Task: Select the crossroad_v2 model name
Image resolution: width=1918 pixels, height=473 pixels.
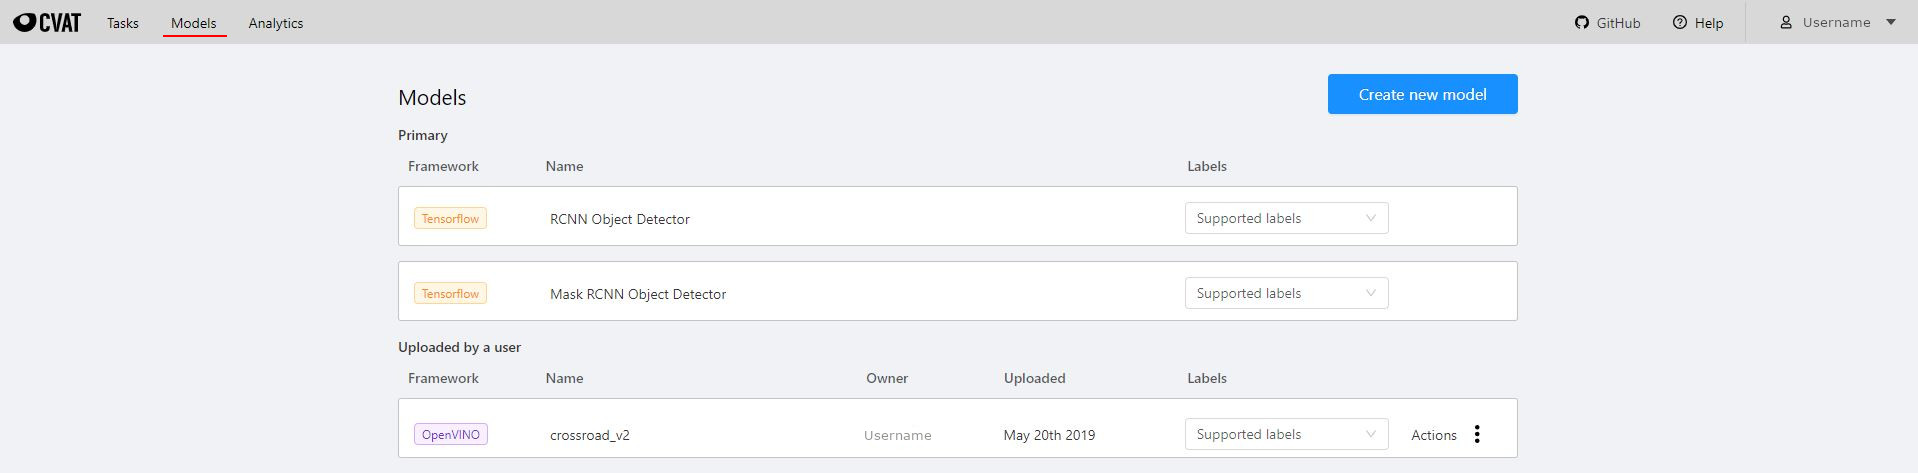Action: click(590, 435)
